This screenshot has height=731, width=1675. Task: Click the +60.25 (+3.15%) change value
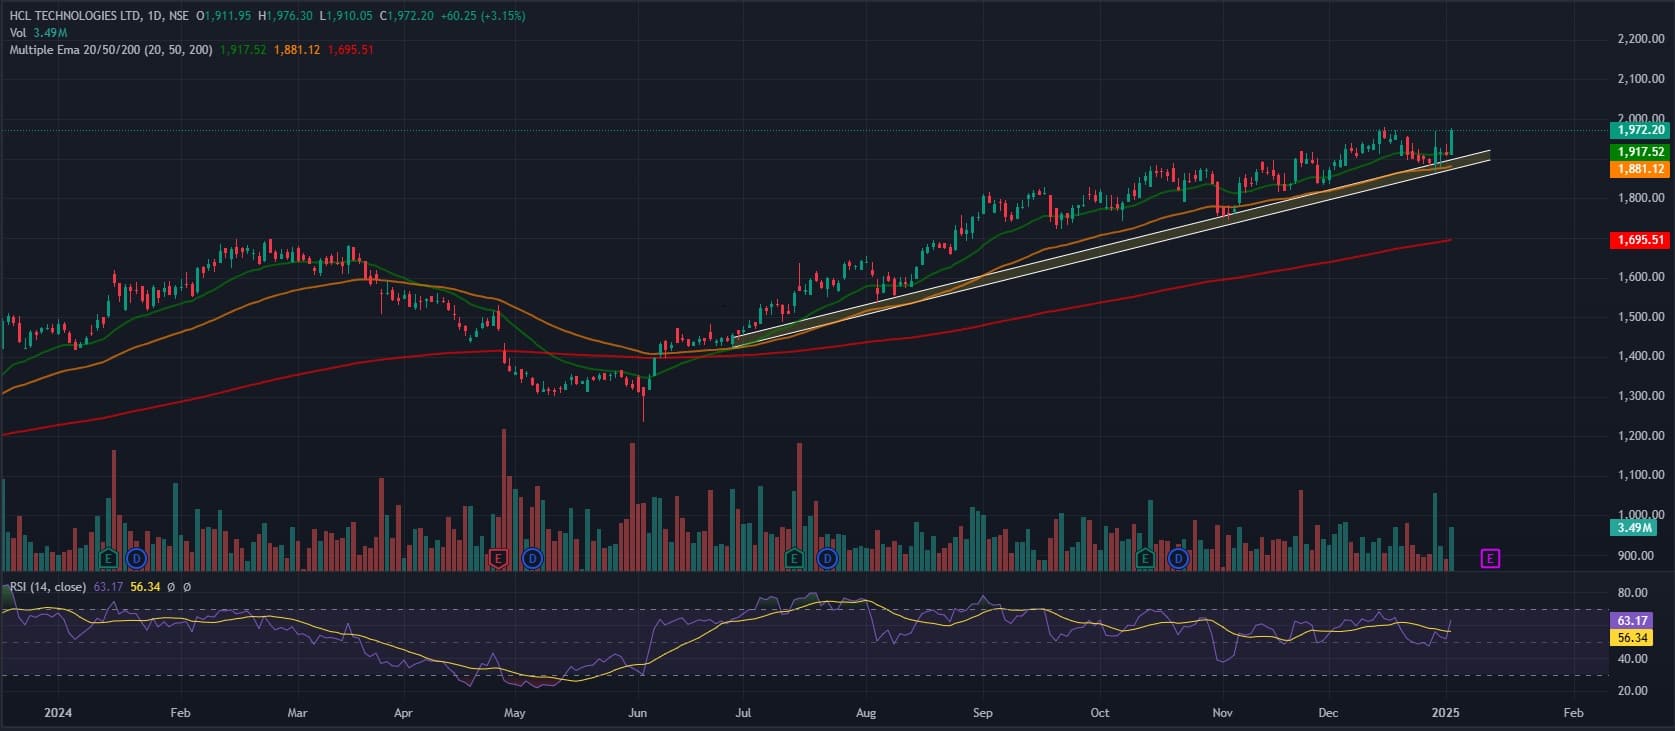pyautogui.click(x=483, y=16)
